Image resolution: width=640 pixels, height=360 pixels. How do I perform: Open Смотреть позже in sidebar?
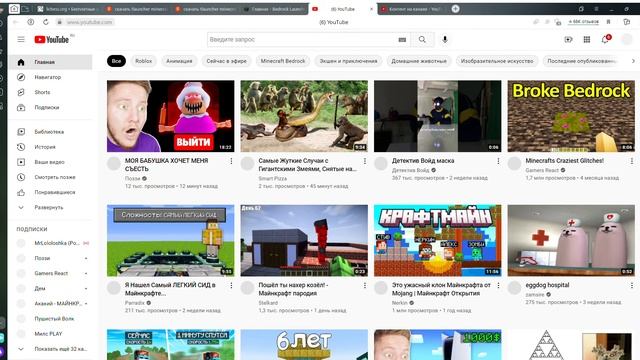click(x=51, y=177)
